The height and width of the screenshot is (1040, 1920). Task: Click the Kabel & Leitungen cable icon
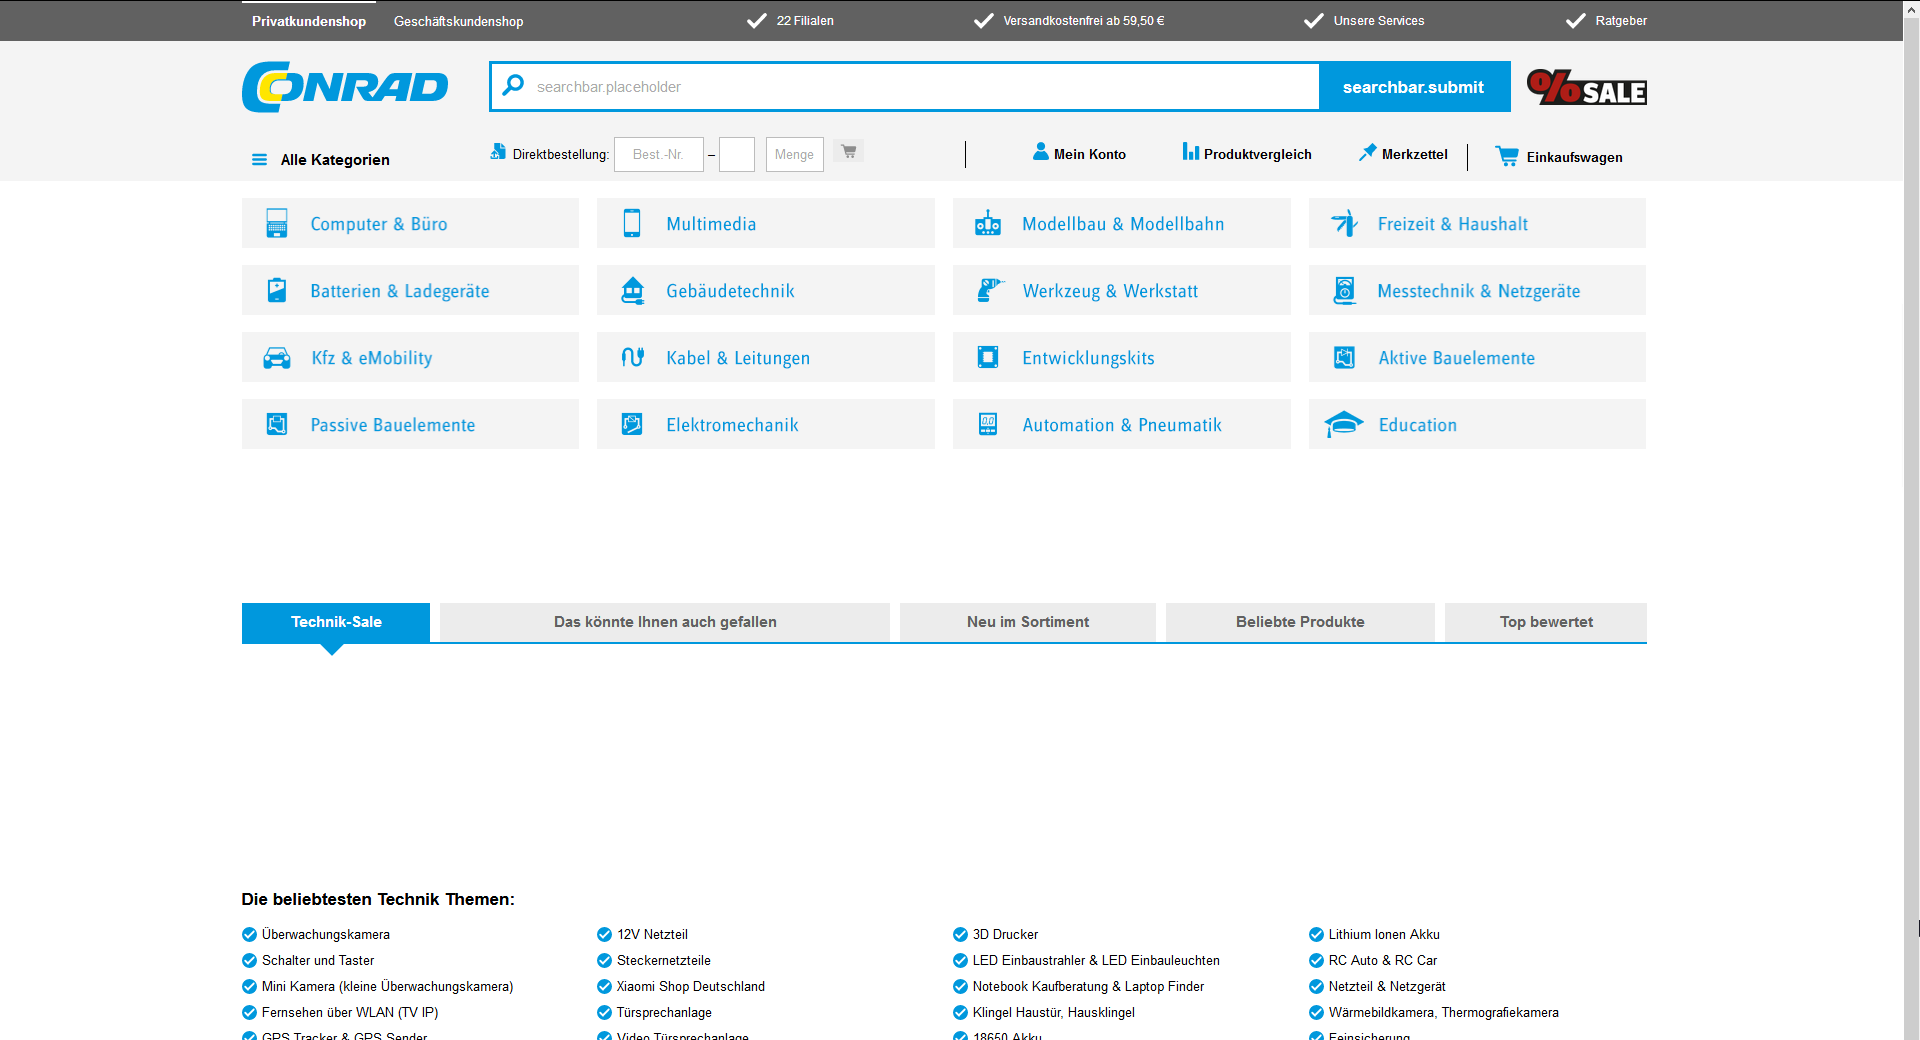tap(632, 357)
